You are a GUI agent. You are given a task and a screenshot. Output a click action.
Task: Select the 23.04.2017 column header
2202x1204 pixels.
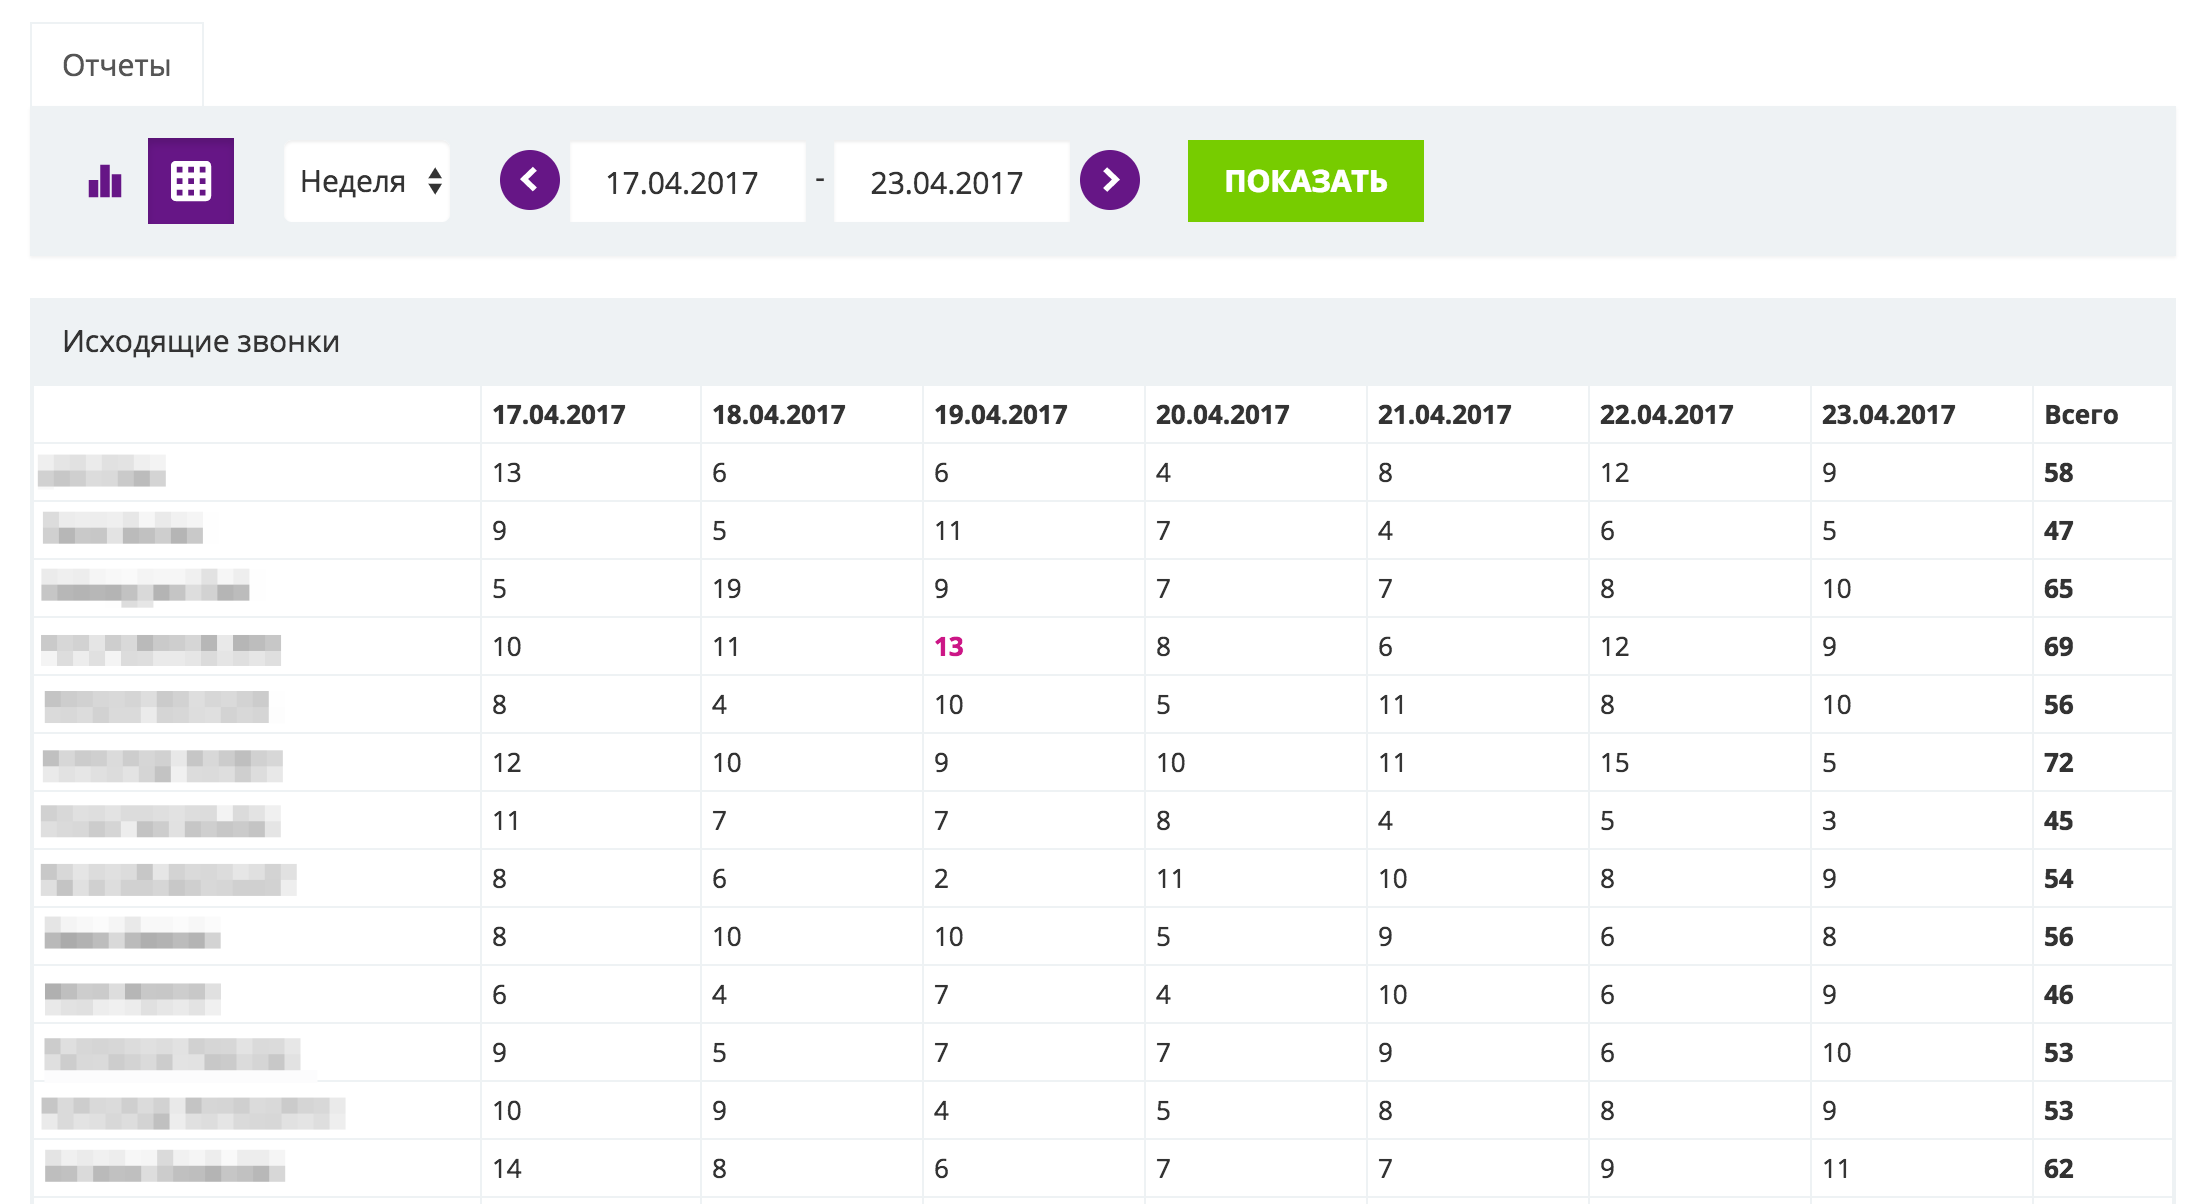(x=1888, y=415)
